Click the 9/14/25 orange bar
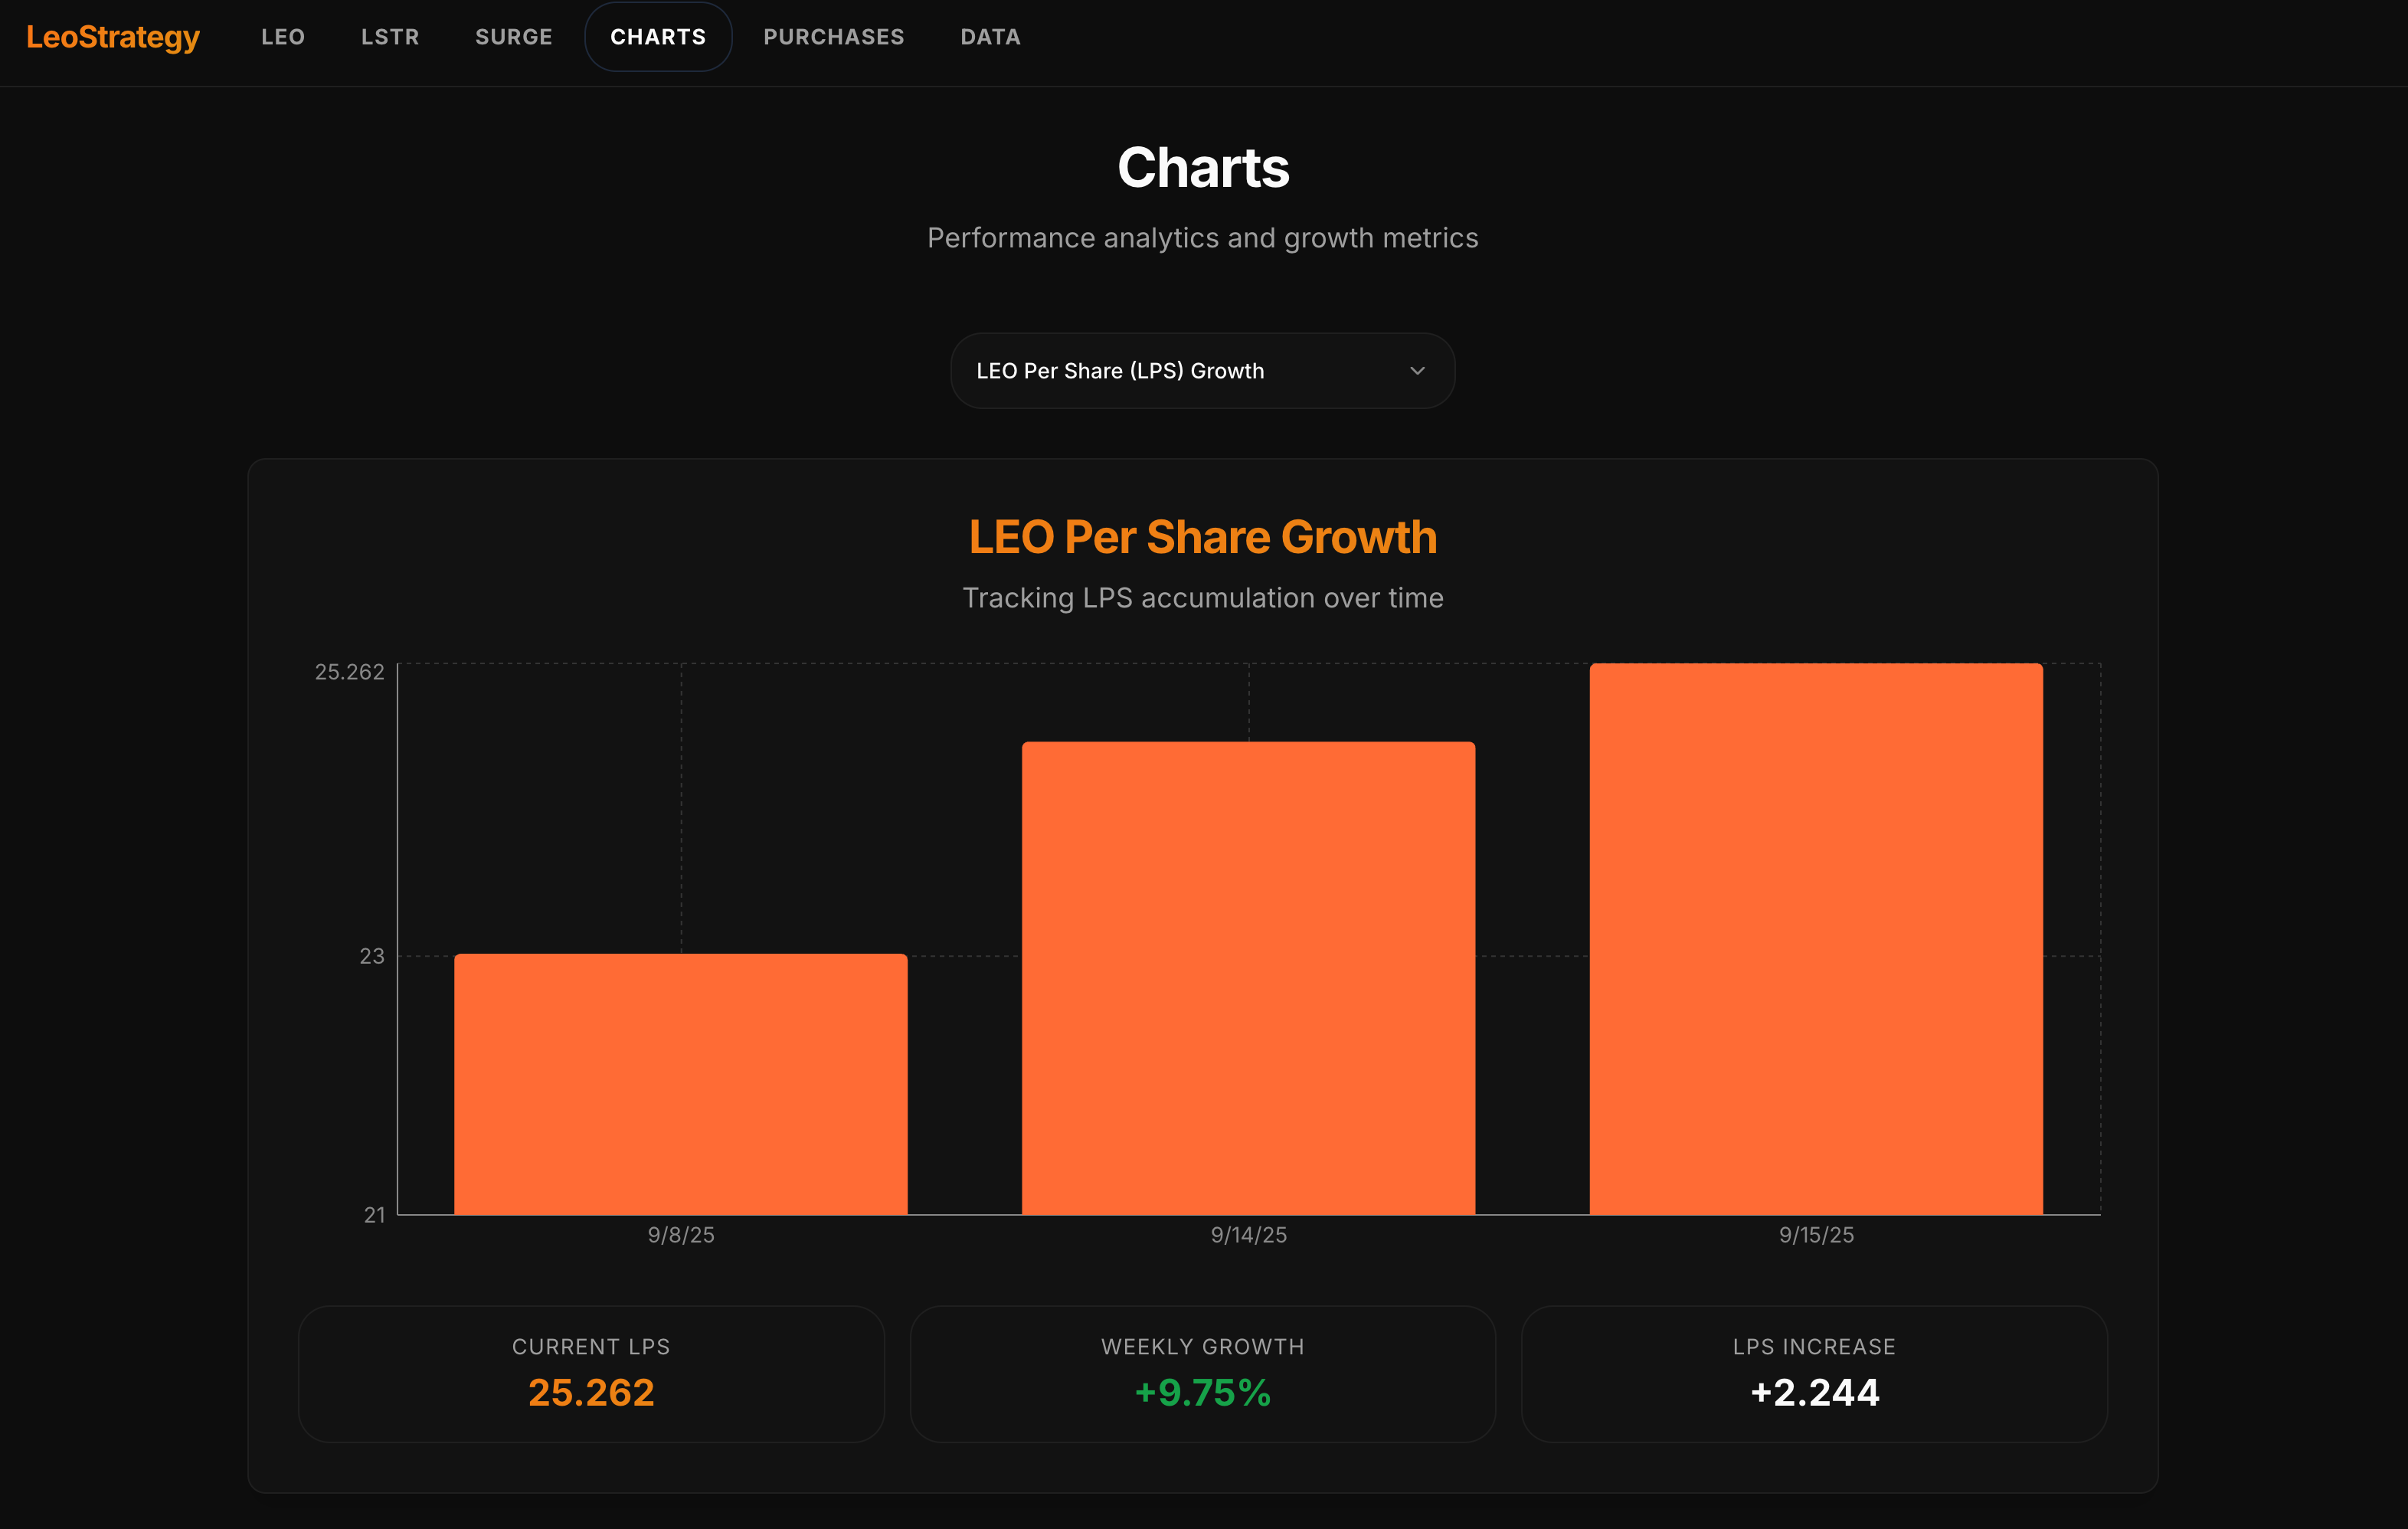Viewport: 2408px width, 1529px height. click(x=1248, y=978)
